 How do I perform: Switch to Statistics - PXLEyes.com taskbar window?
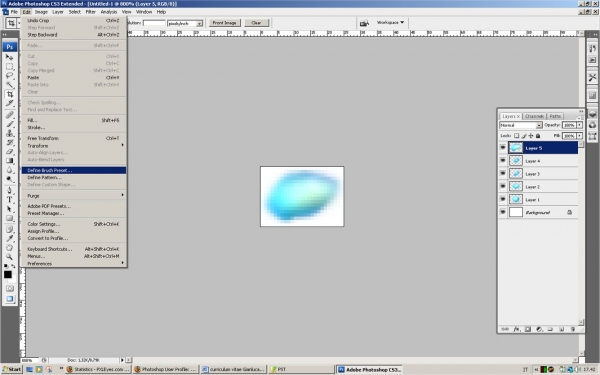pos(98,369)
